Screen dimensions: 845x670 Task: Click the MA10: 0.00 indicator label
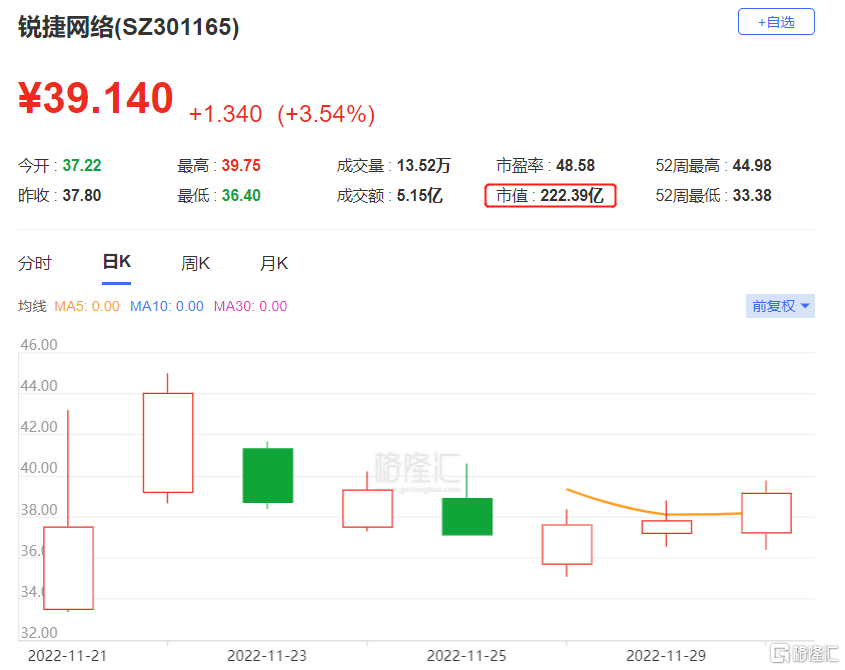click(167, 307)
